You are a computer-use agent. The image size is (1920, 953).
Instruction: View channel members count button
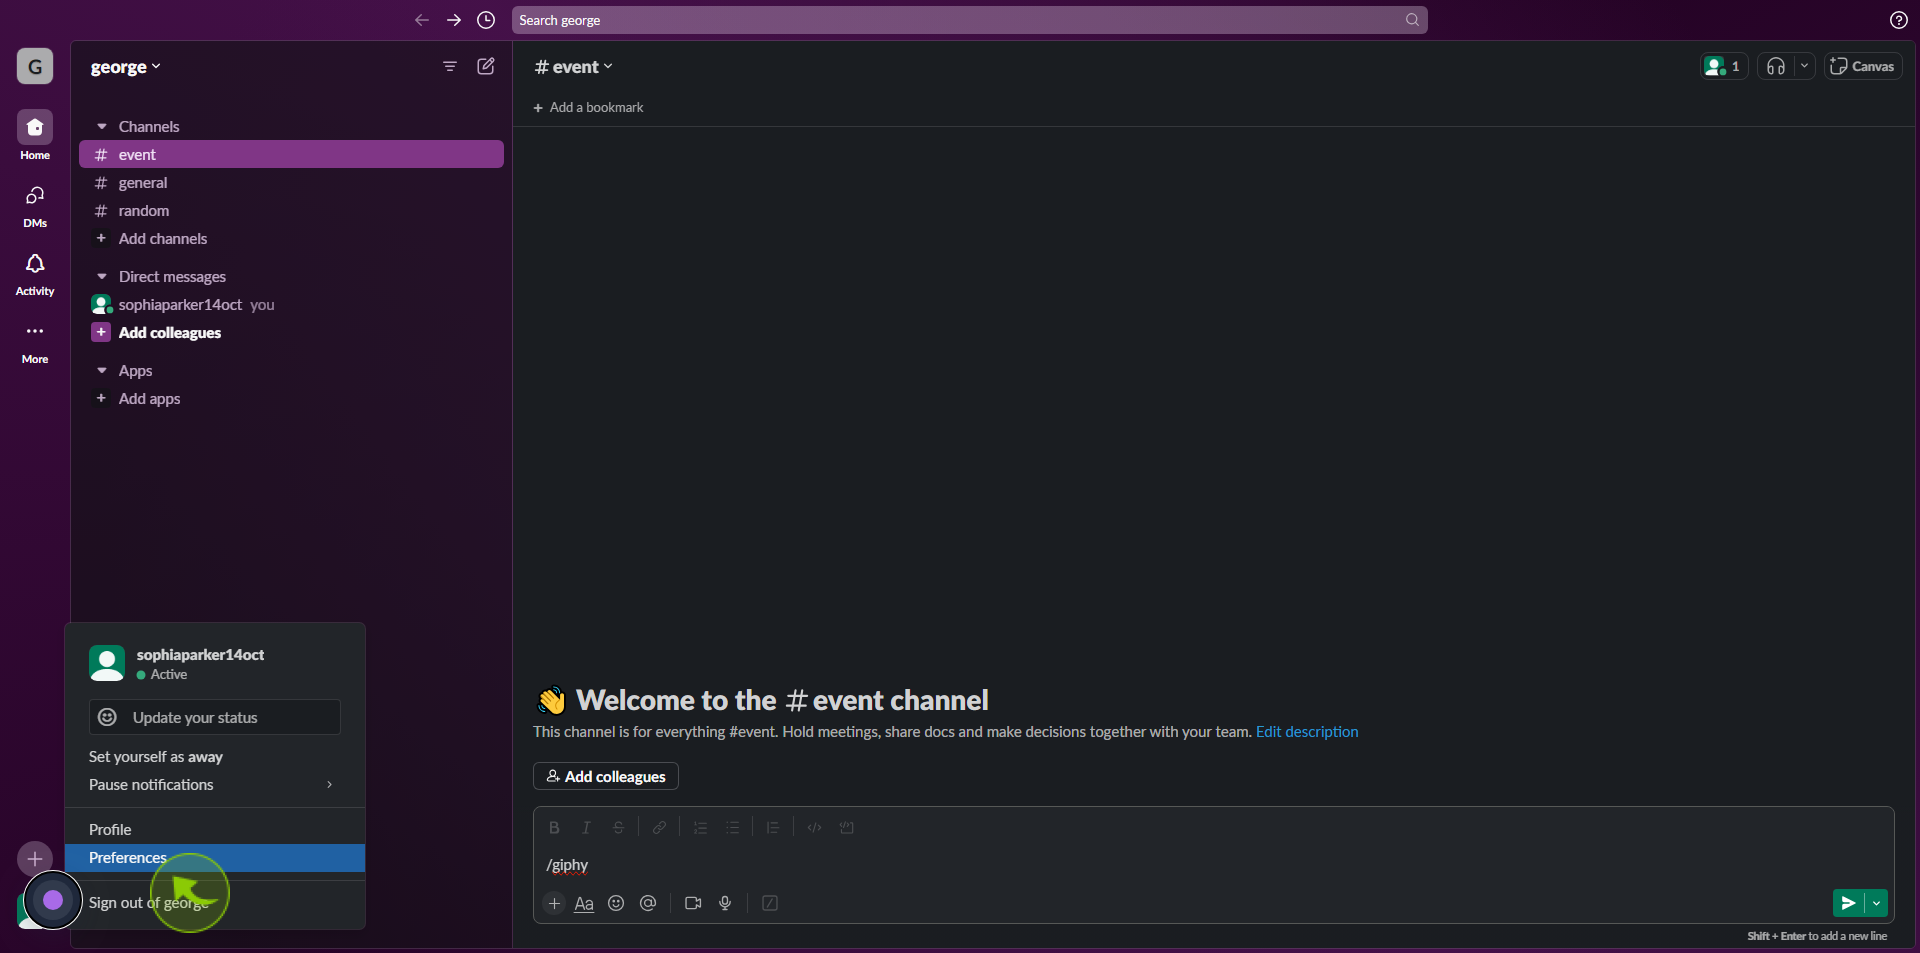1724,66
